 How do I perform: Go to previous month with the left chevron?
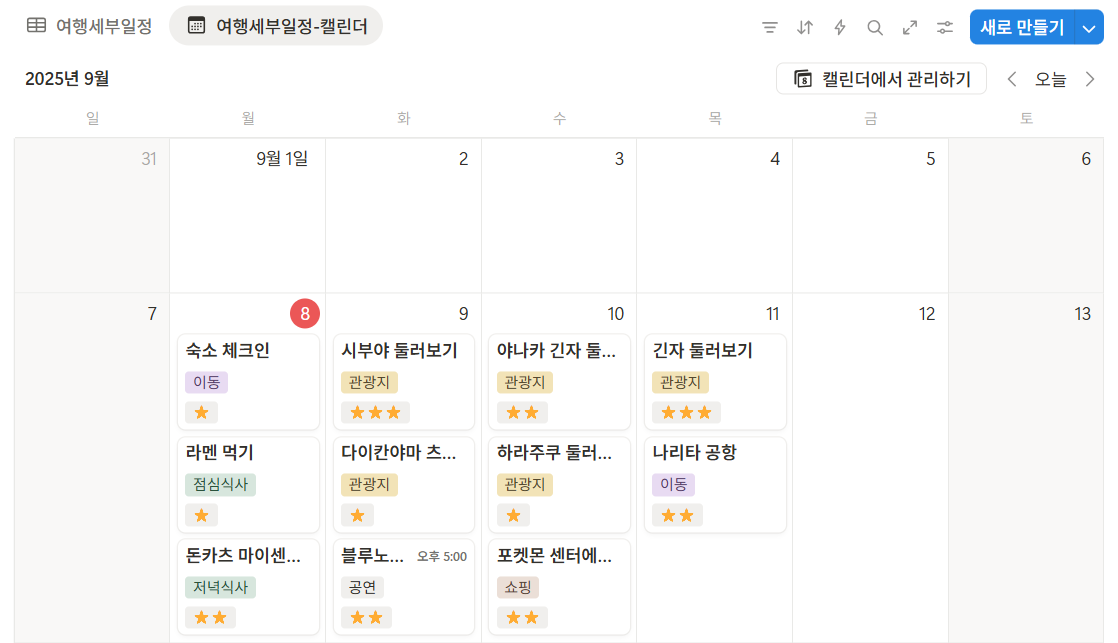(x=1012, y=78)
